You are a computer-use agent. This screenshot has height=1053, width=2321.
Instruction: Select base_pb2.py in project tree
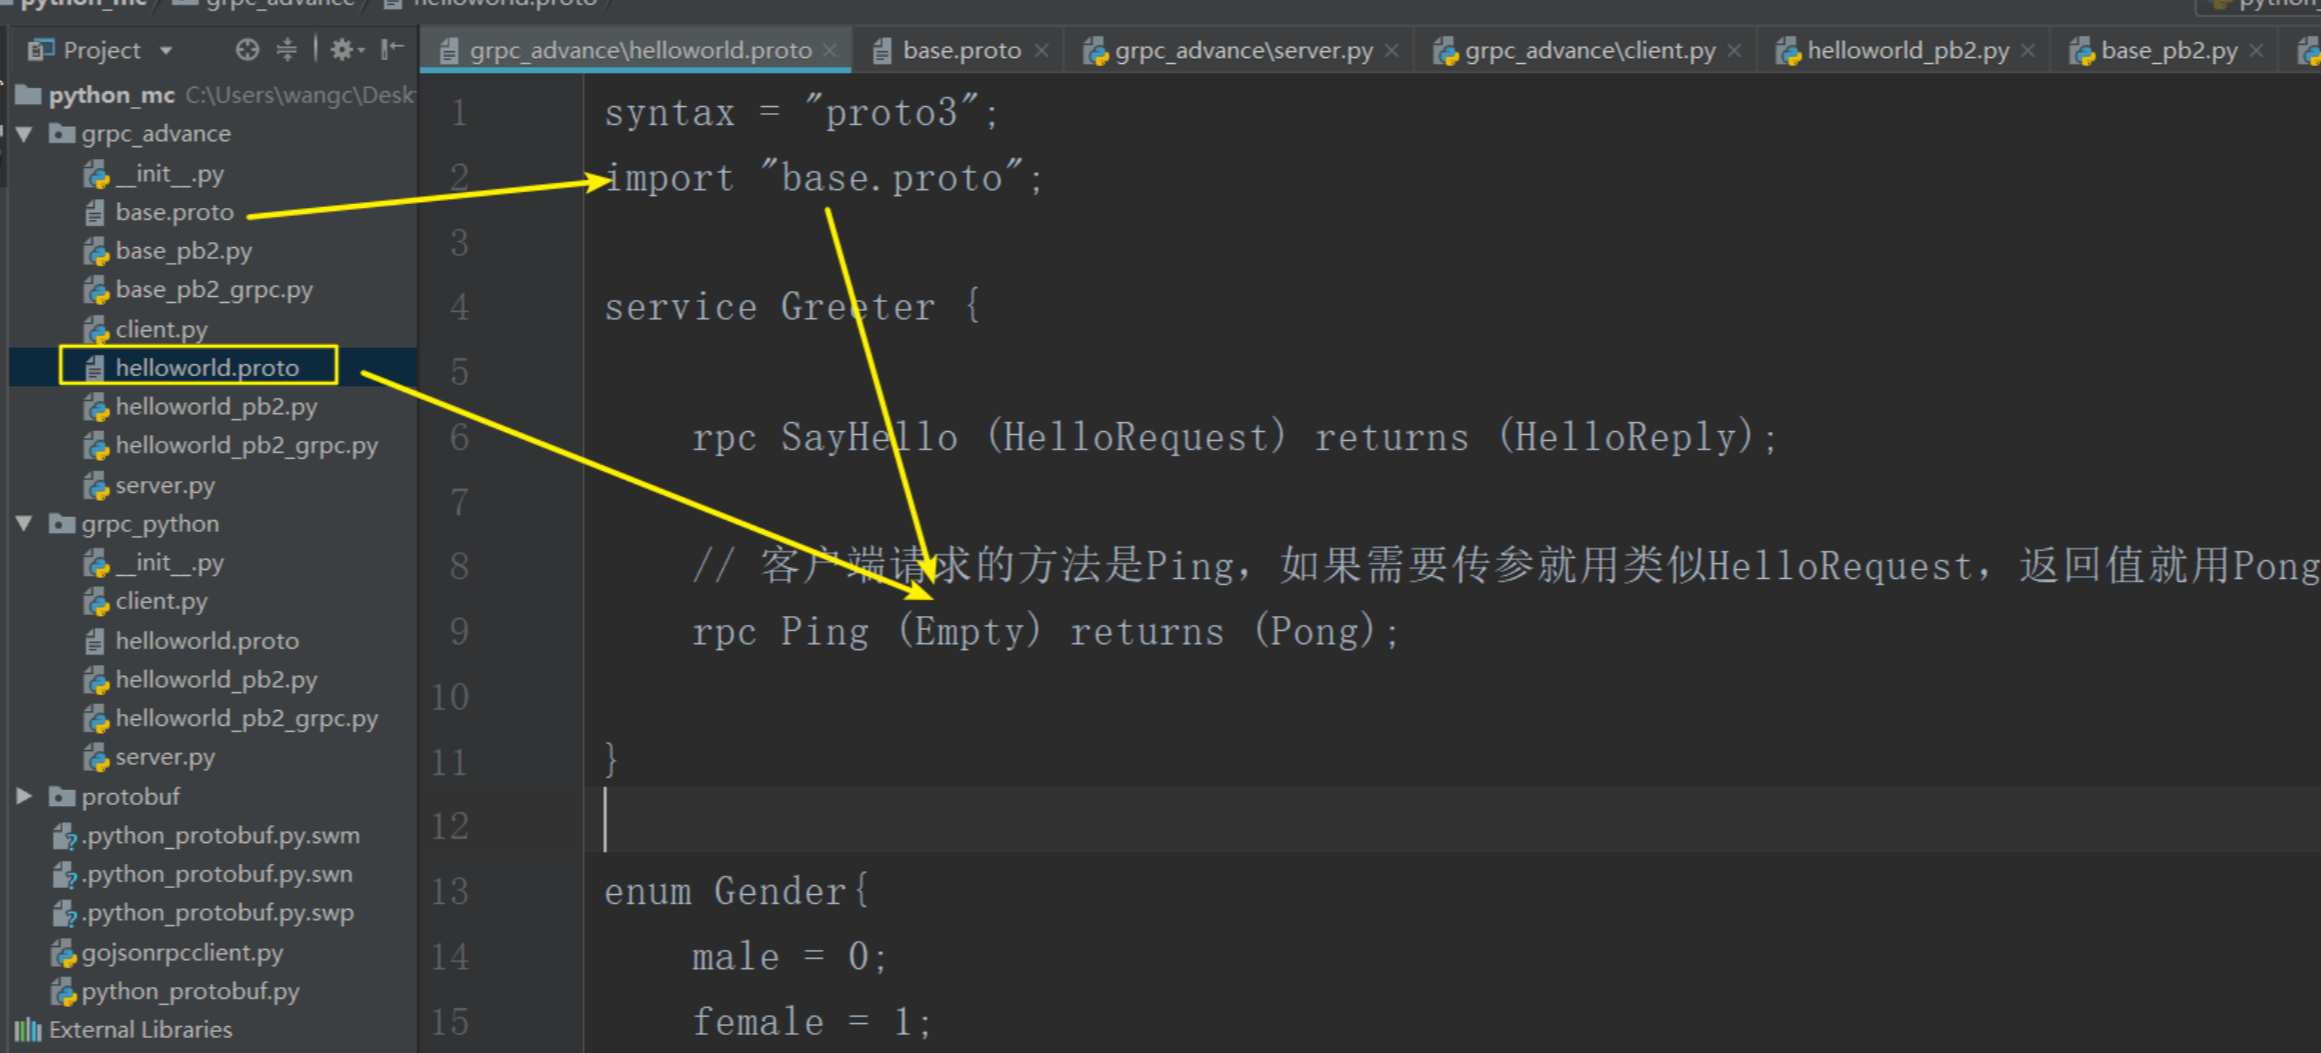coord(183,251)
